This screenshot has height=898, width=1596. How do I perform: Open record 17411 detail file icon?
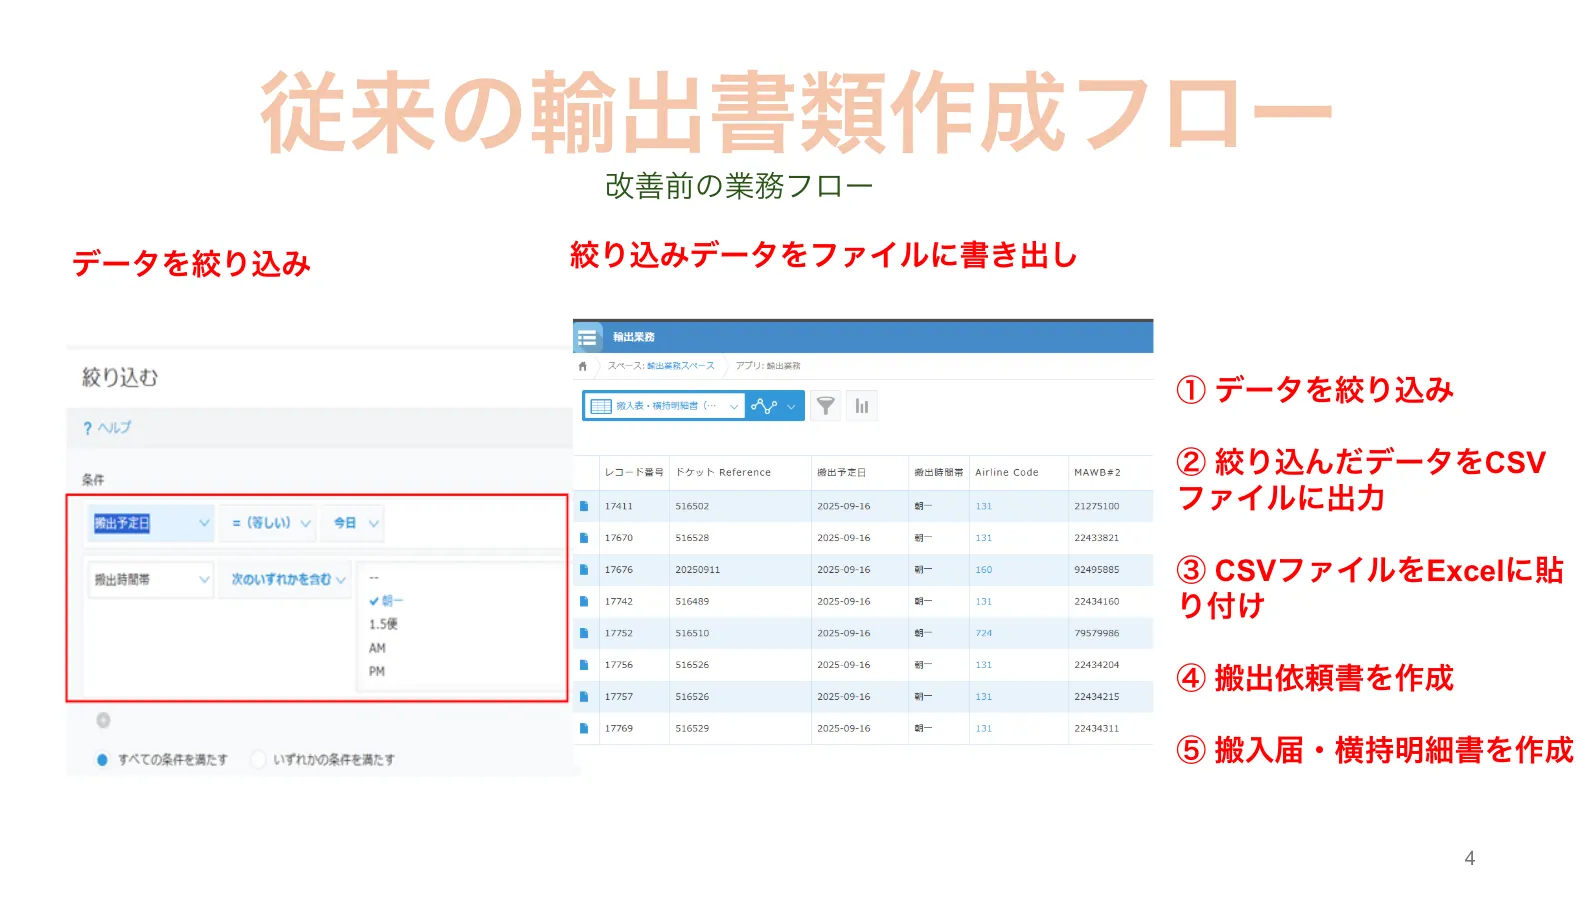click(x=584, y=506)
